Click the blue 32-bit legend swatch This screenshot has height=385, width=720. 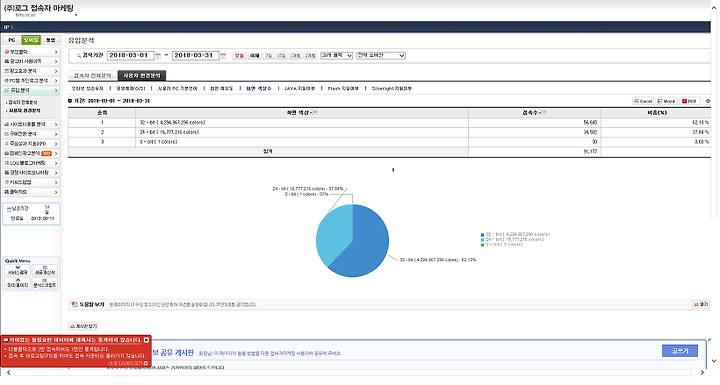click(x=483, y=234)
